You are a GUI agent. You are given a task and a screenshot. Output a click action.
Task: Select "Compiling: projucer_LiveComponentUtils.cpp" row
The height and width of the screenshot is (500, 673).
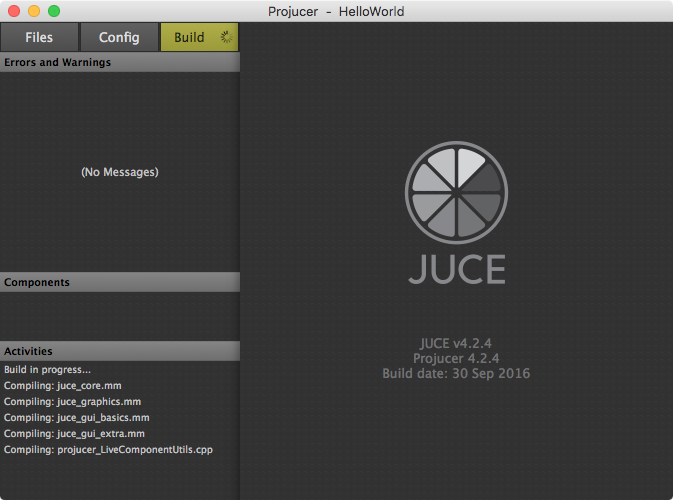click(120, 449)
